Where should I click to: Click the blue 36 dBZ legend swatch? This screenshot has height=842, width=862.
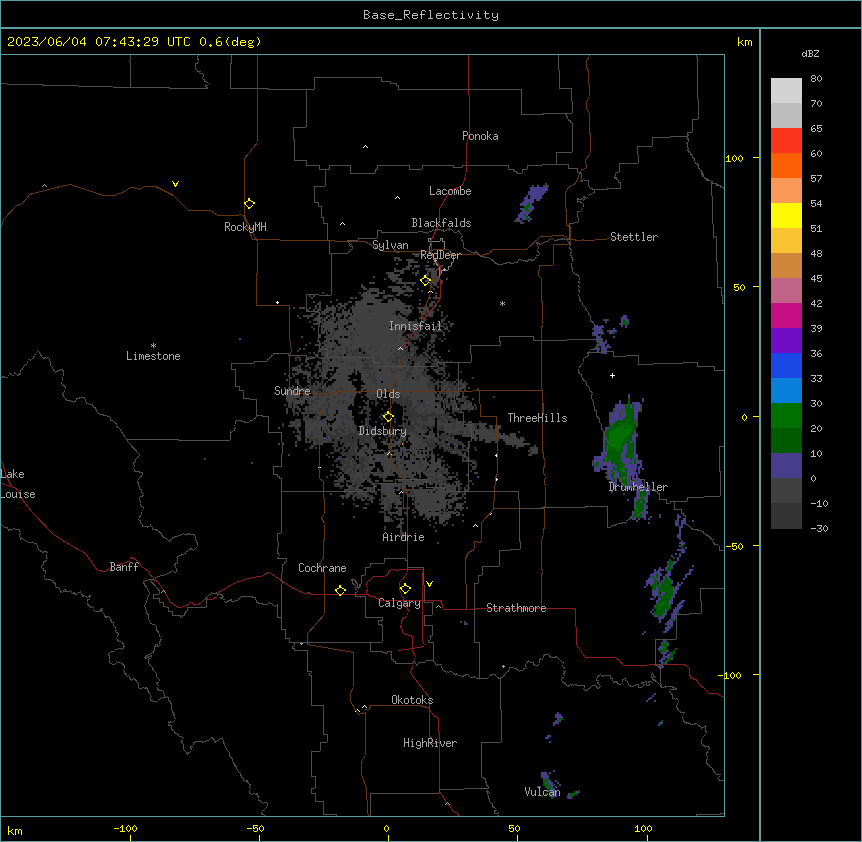786,365
